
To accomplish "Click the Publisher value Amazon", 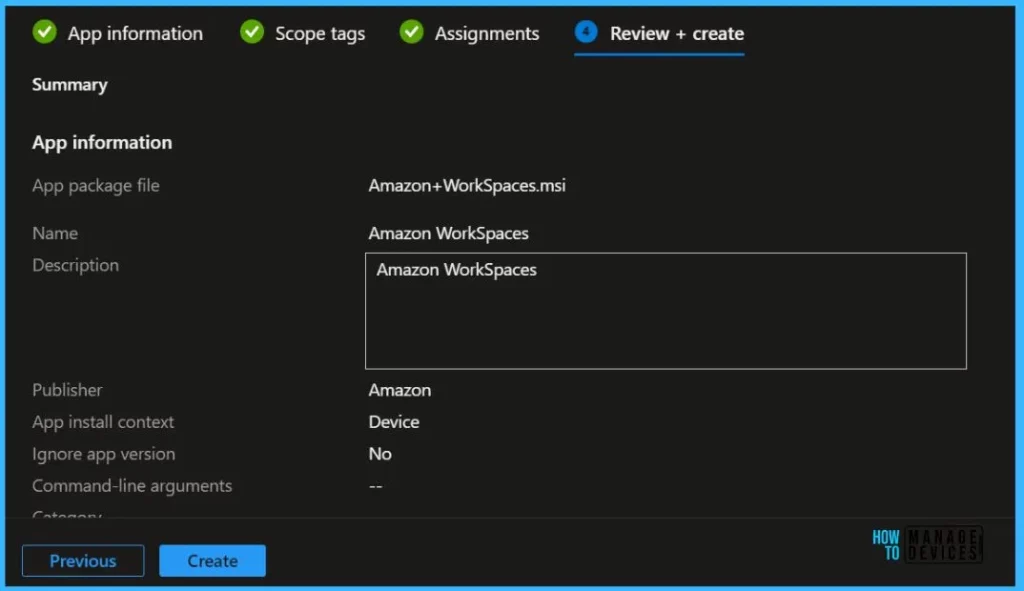I will (x=400, y=390).
